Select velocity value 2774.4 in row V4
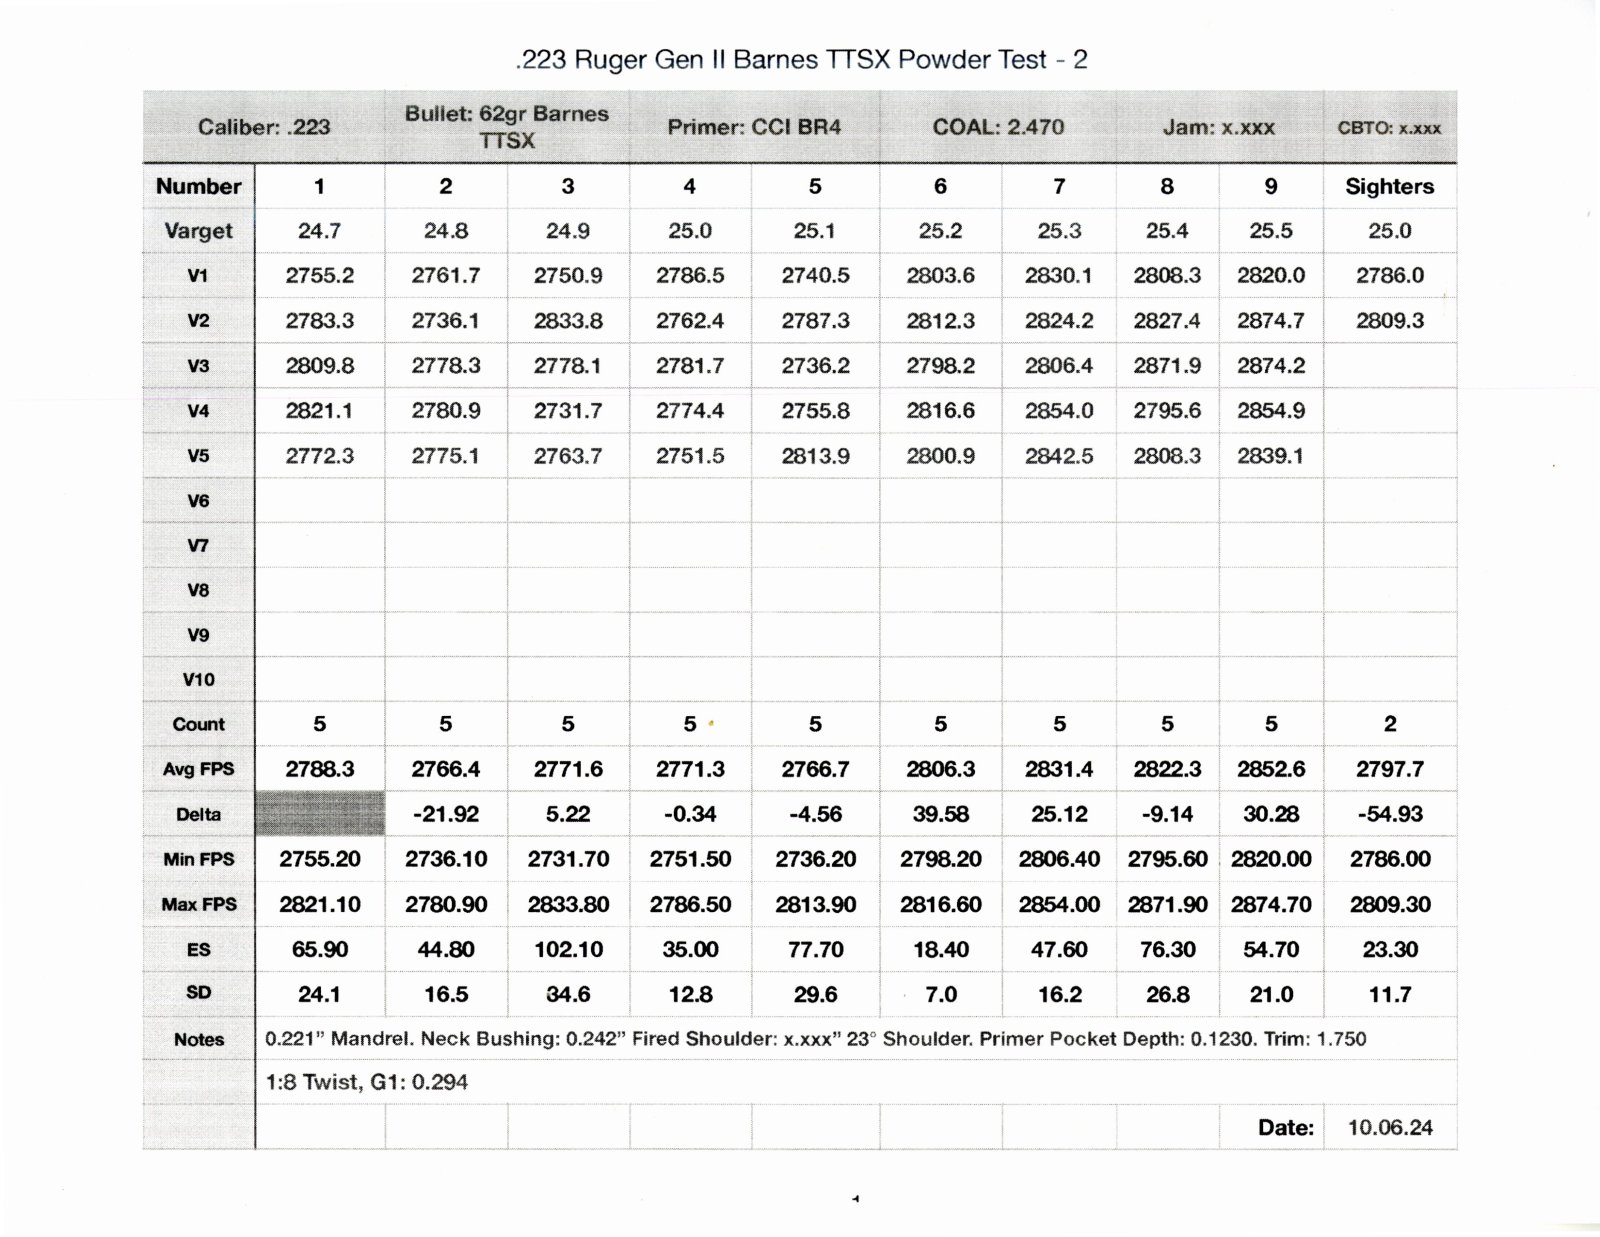 point(690,411)
